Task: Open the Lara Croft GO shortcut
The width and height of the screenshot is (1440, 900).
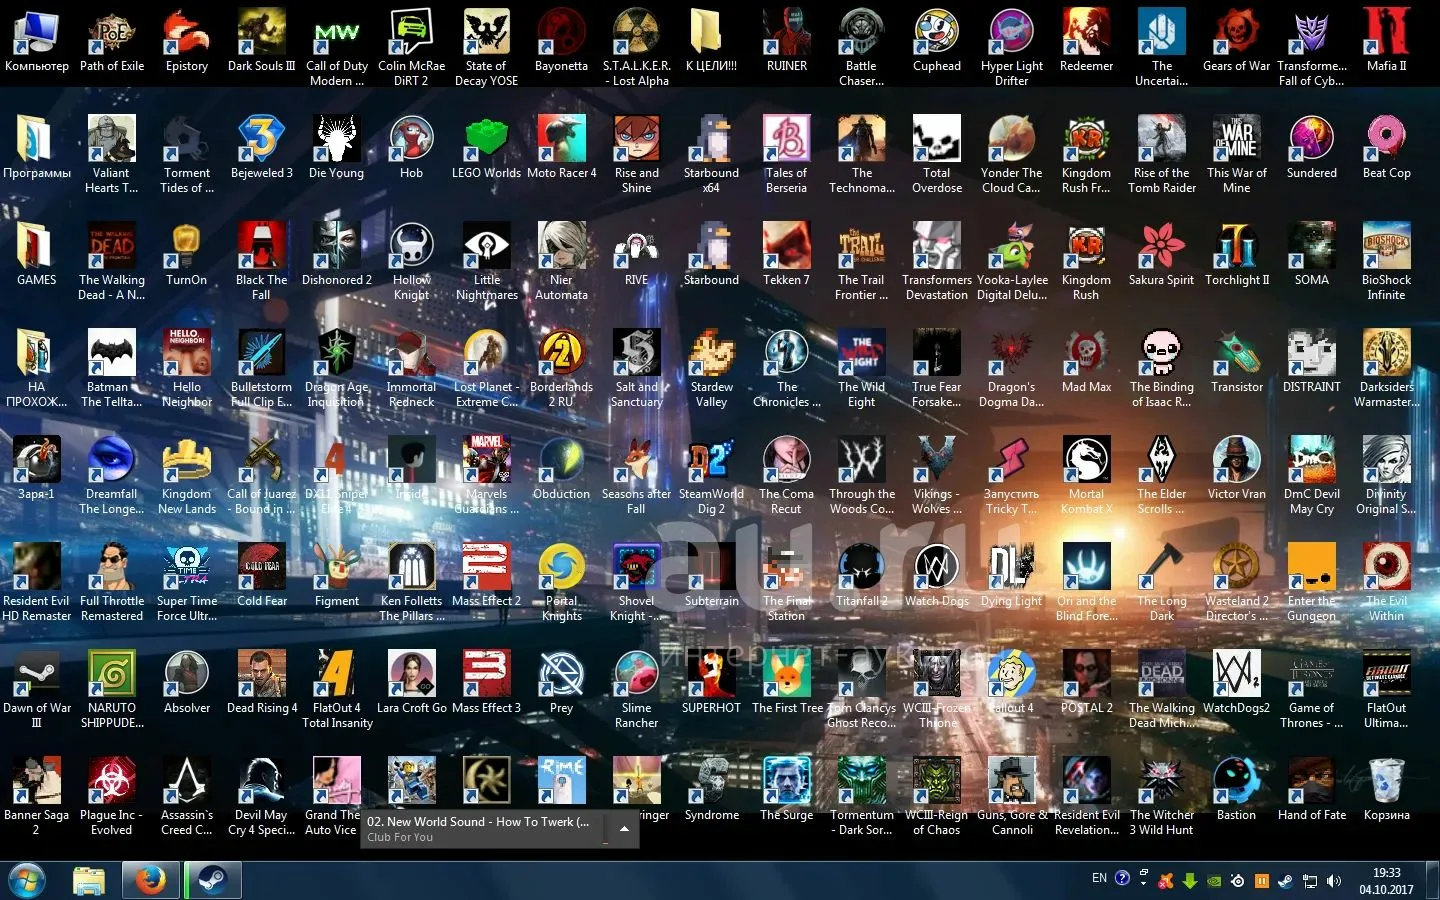Action: coord(412,684)
